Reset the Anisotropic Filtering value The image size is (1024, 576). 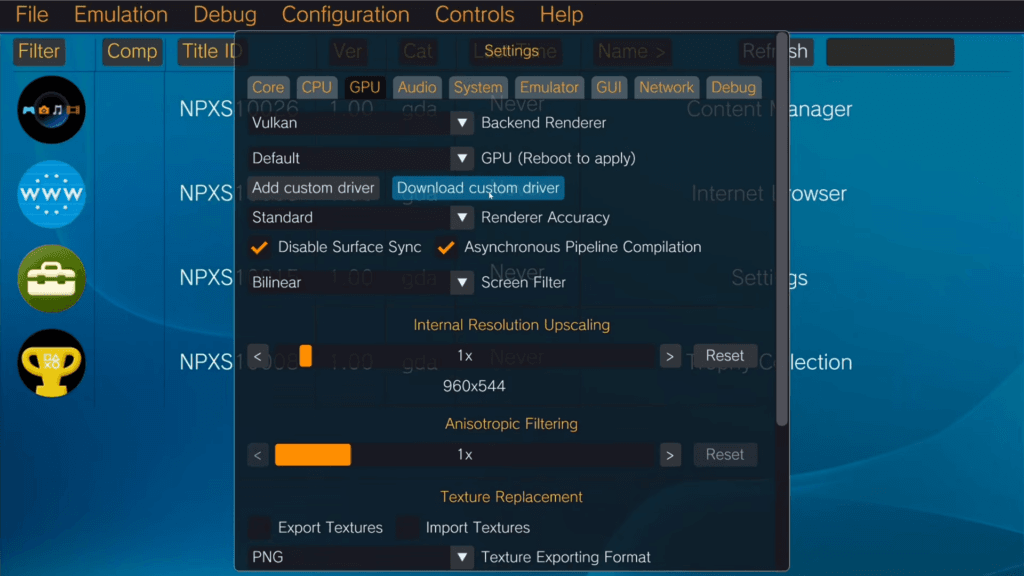725,454
